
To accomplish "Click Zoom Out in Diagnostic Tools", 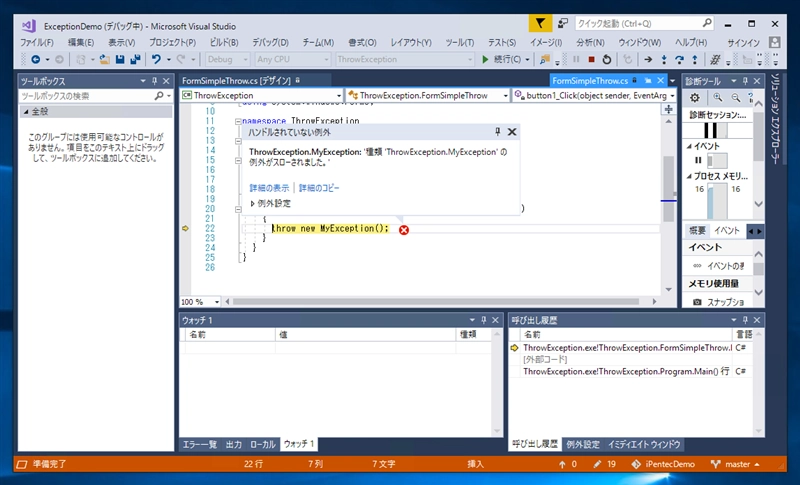I will coord(736,97).
